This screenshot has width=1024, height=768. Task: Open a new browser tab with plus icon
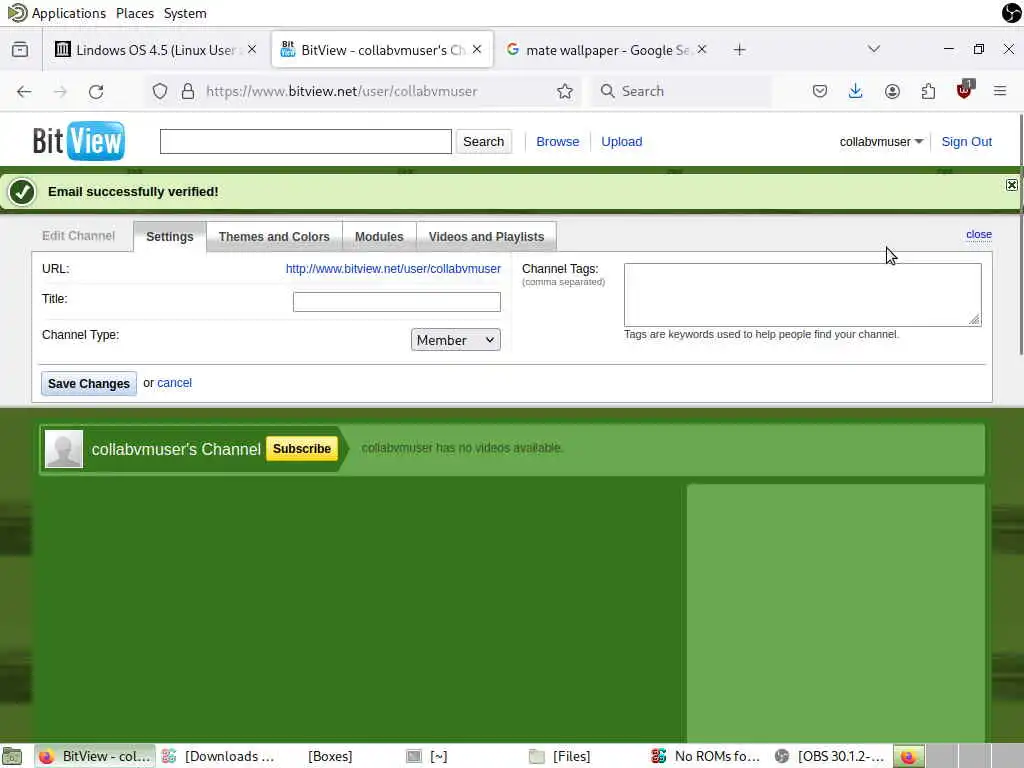pos(739,50)
